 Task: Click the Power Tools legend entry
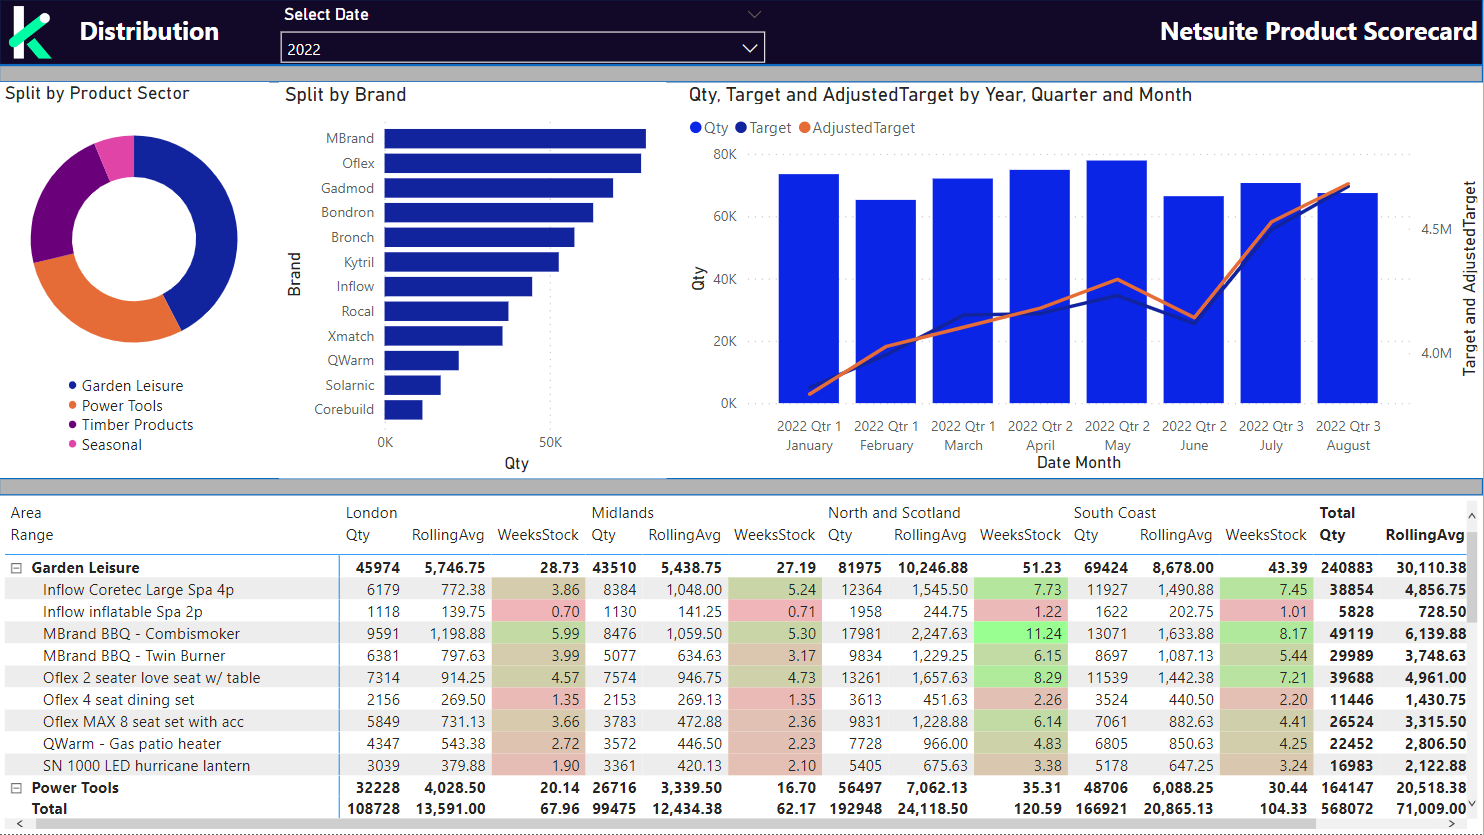pyautogui.click(x=115, y=406)
